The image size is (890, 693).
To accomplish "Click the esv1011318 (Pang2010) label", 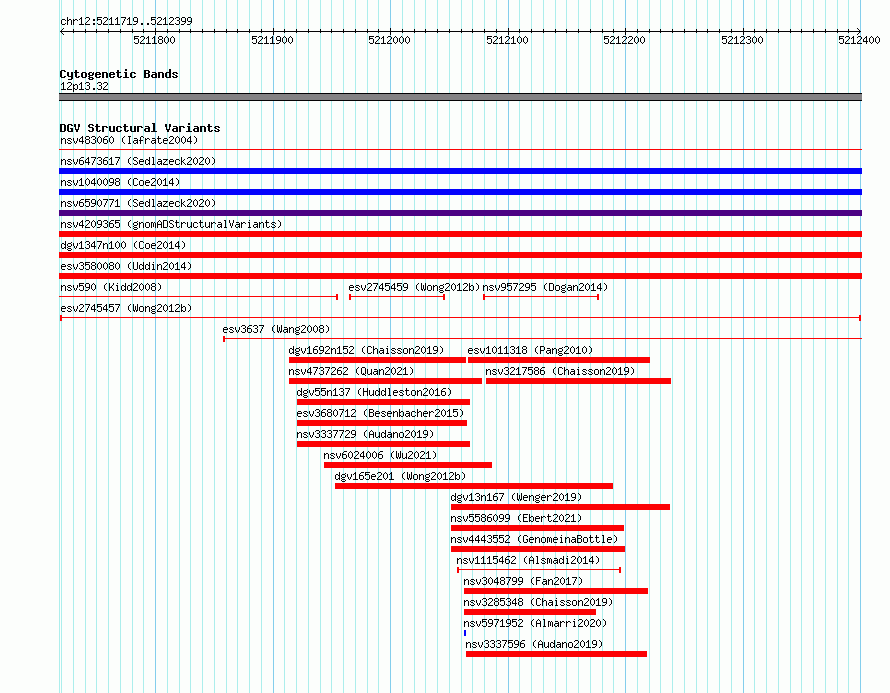I will point(530,350).
